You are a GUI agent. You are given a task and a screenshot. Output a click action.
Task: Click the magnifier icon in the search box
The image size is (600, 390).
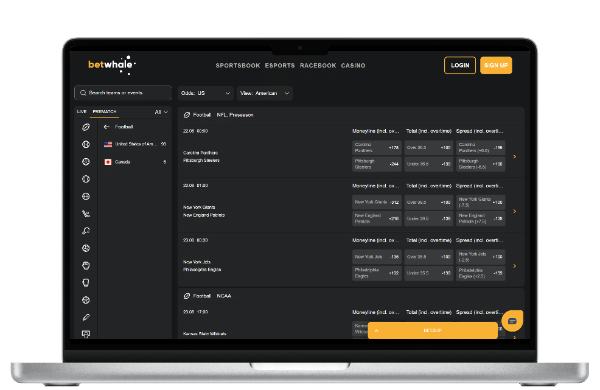coord(83,93)
